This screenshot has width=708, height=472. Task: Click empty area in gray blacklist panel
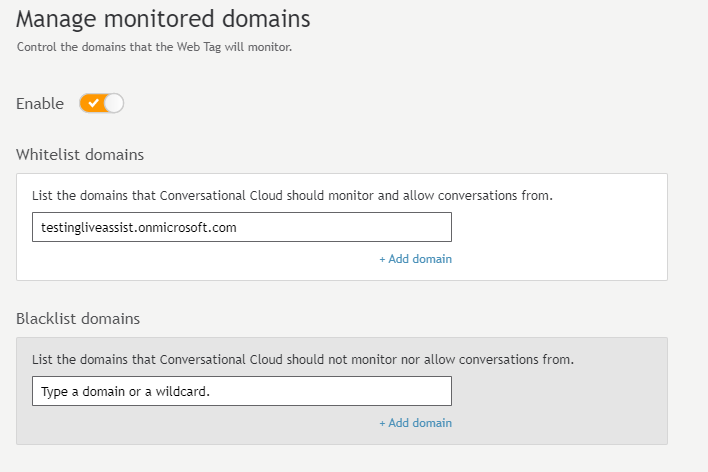click(560, 407)
